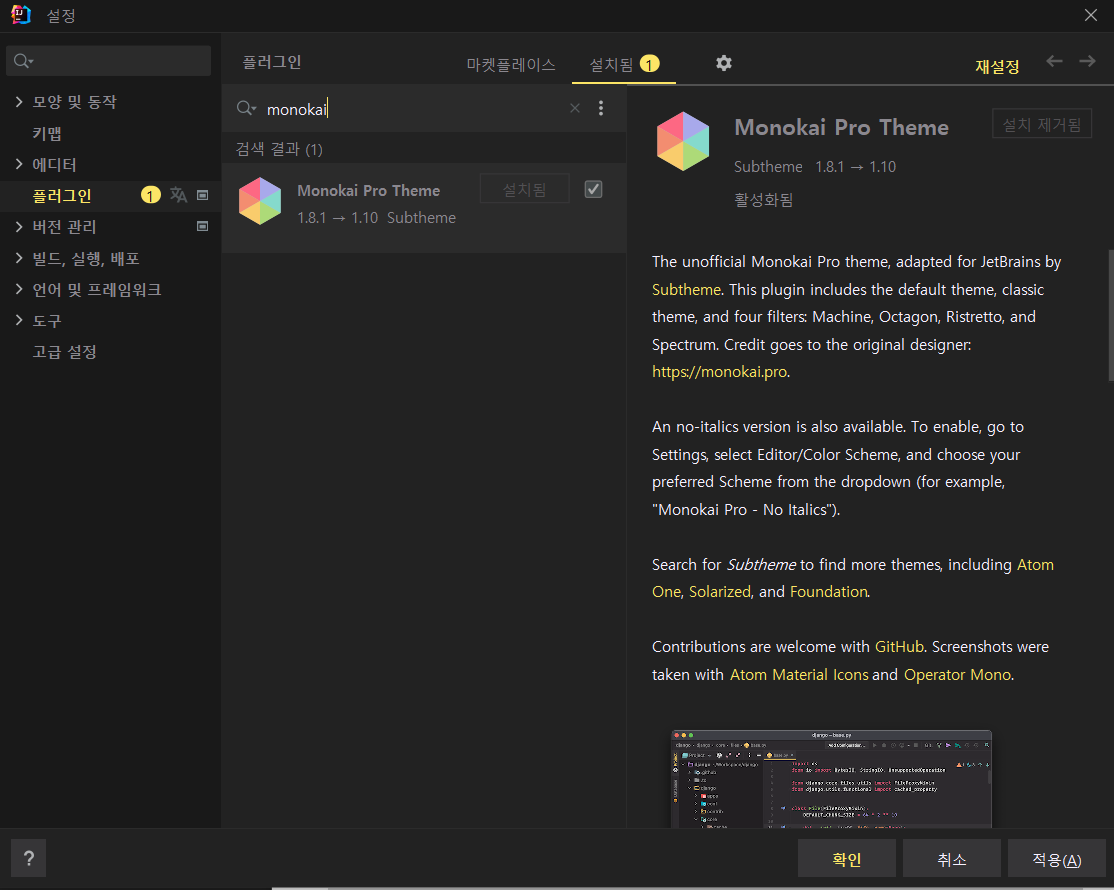
Task: Switch to the 마켓플레이스 tab
Action: [x=511, y=65]
